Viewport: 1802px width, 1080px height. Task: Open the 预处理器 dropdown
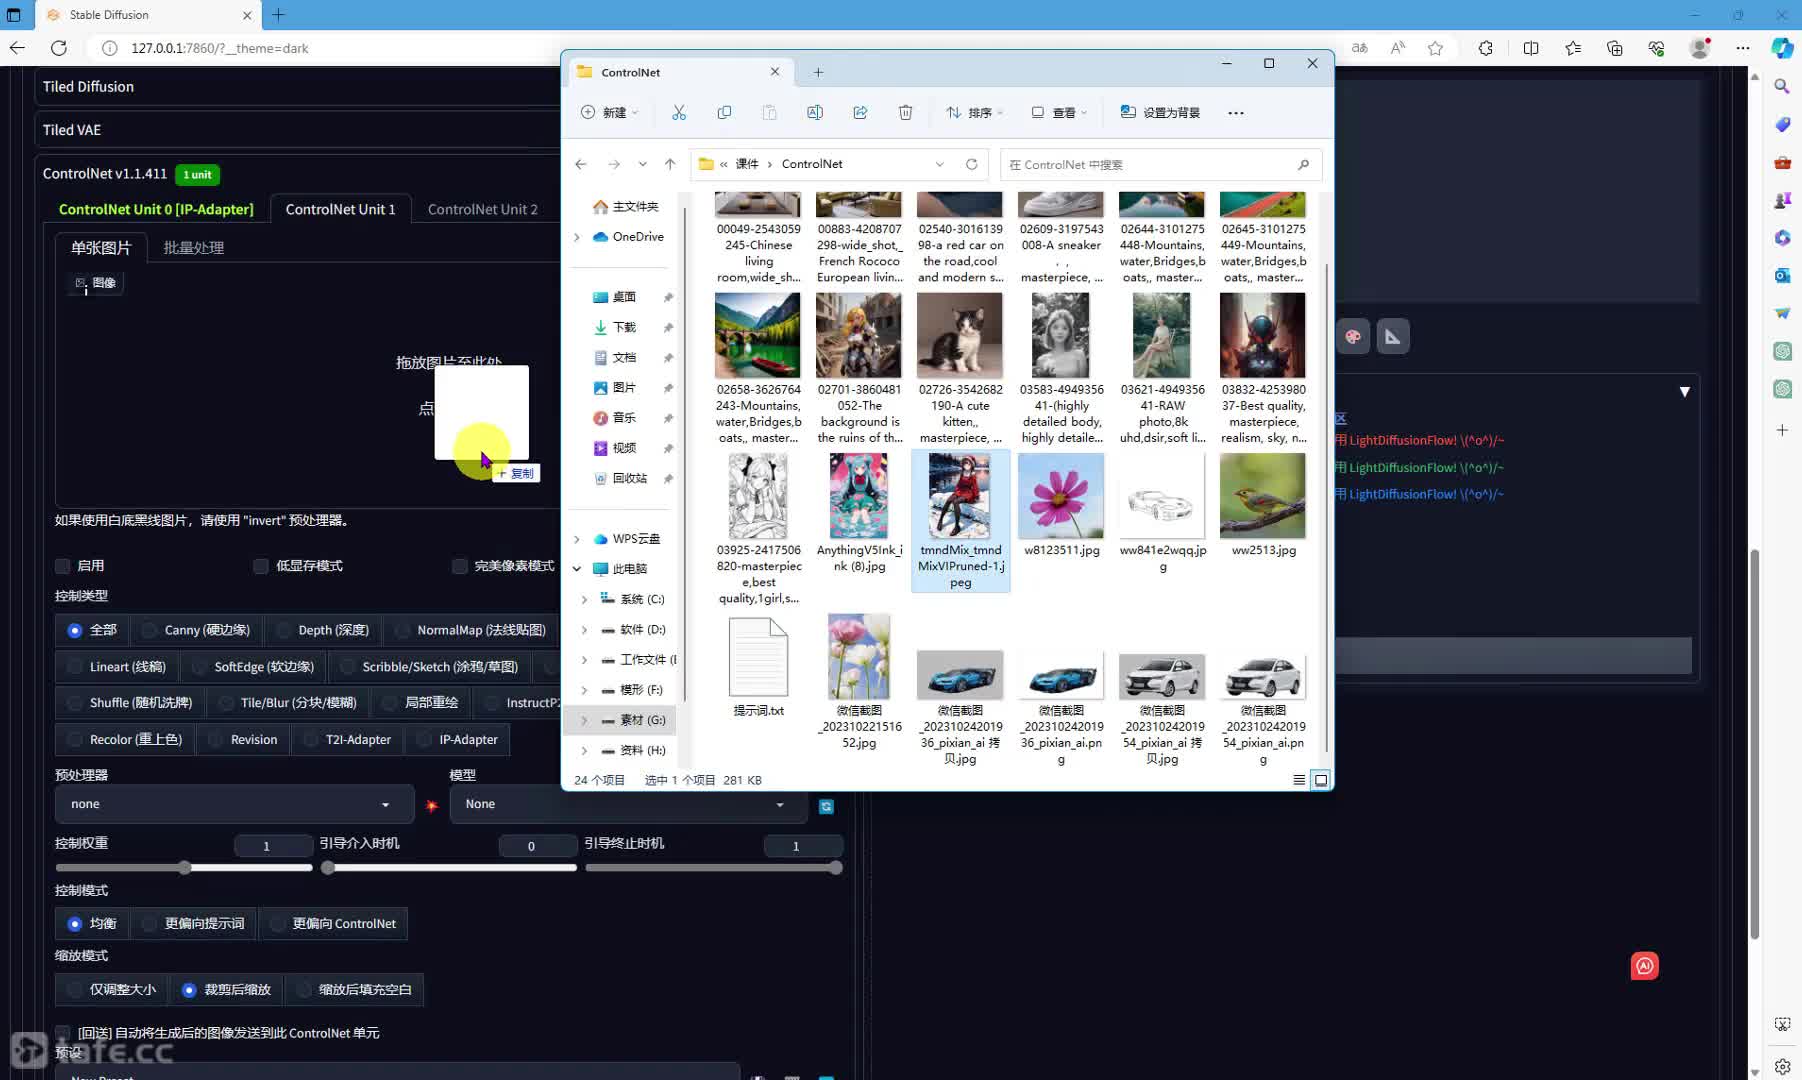tap(234, 804)
